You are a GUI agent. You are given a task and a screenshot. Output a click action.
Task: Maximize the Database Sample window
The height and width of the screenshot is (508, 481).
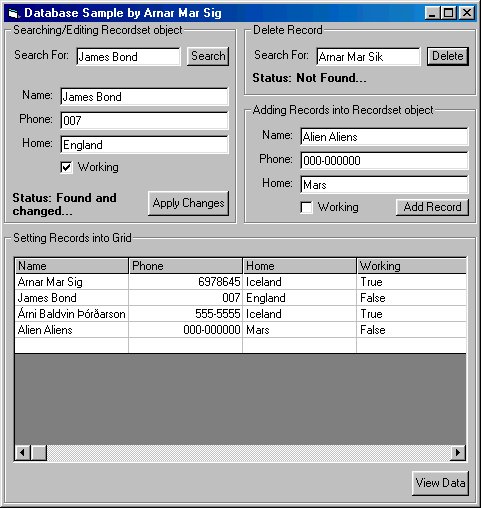448,13
